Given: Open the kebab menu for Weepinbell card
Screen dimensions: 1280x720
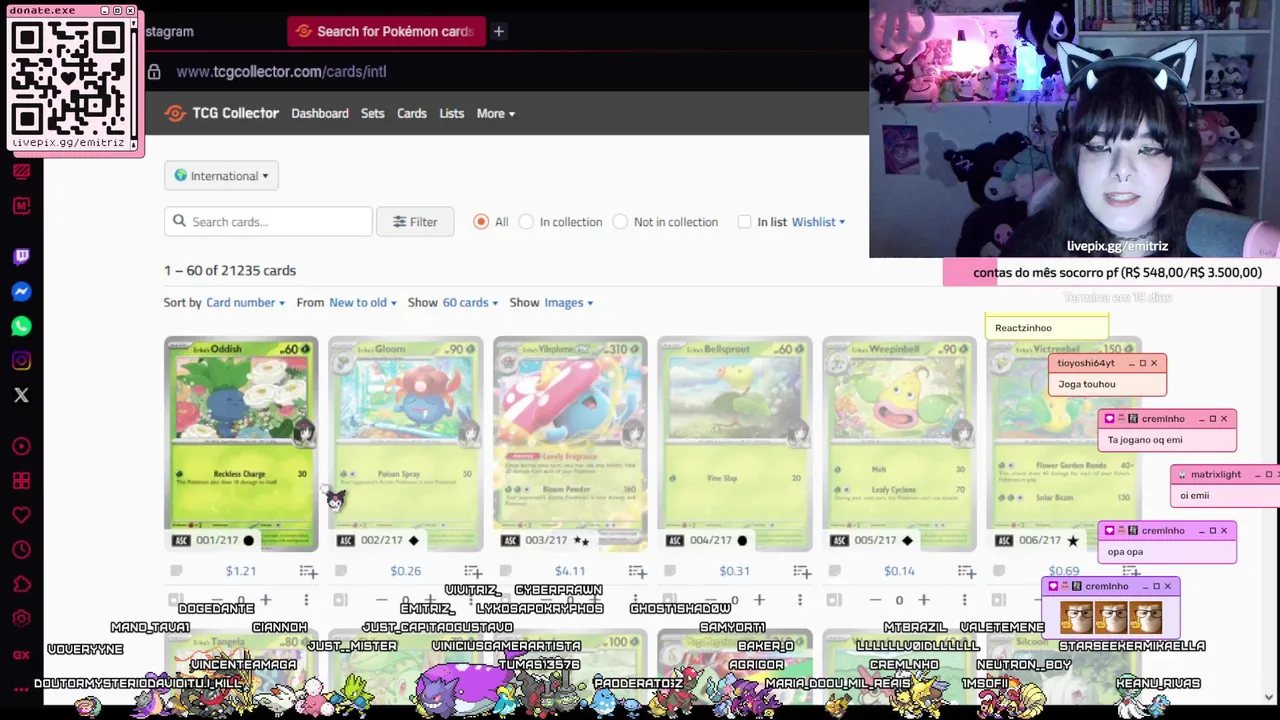Looking at the screenshot, I should [964, 600].
